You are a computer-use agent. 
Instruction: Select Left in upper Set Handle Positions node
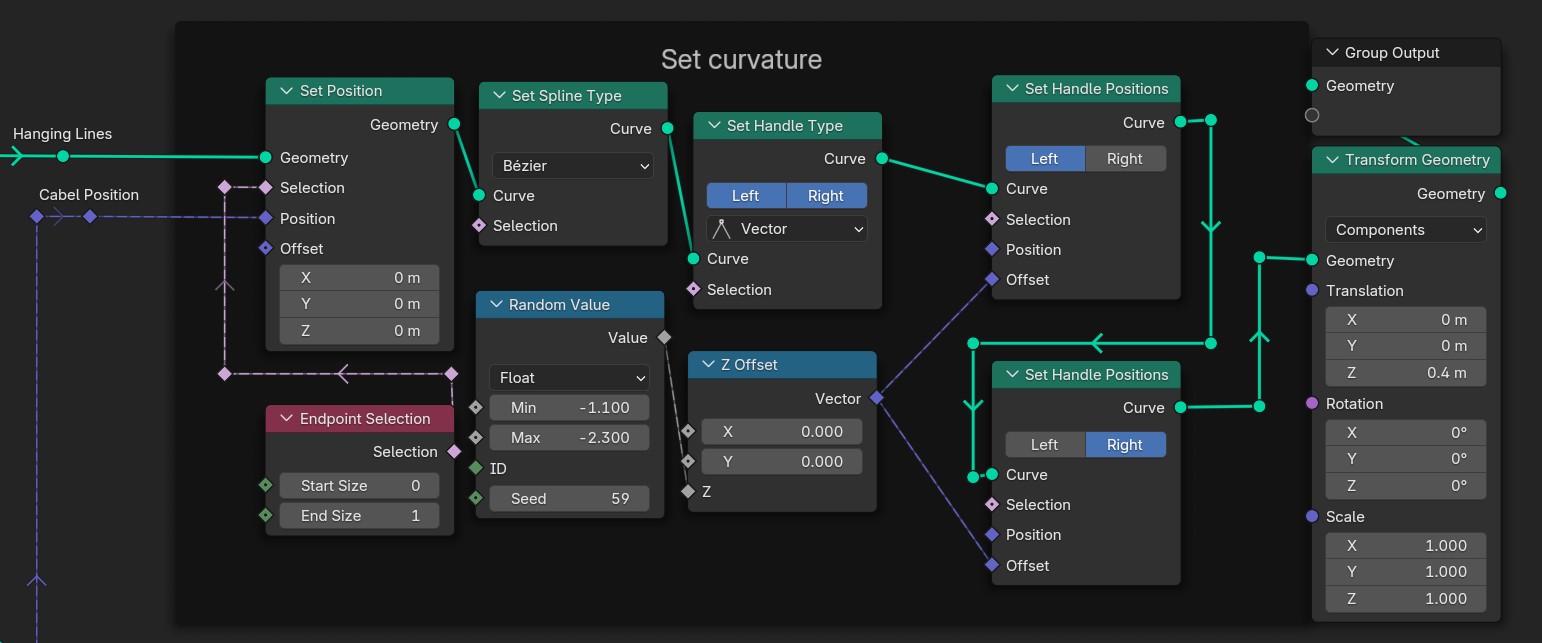(1045, 159)
